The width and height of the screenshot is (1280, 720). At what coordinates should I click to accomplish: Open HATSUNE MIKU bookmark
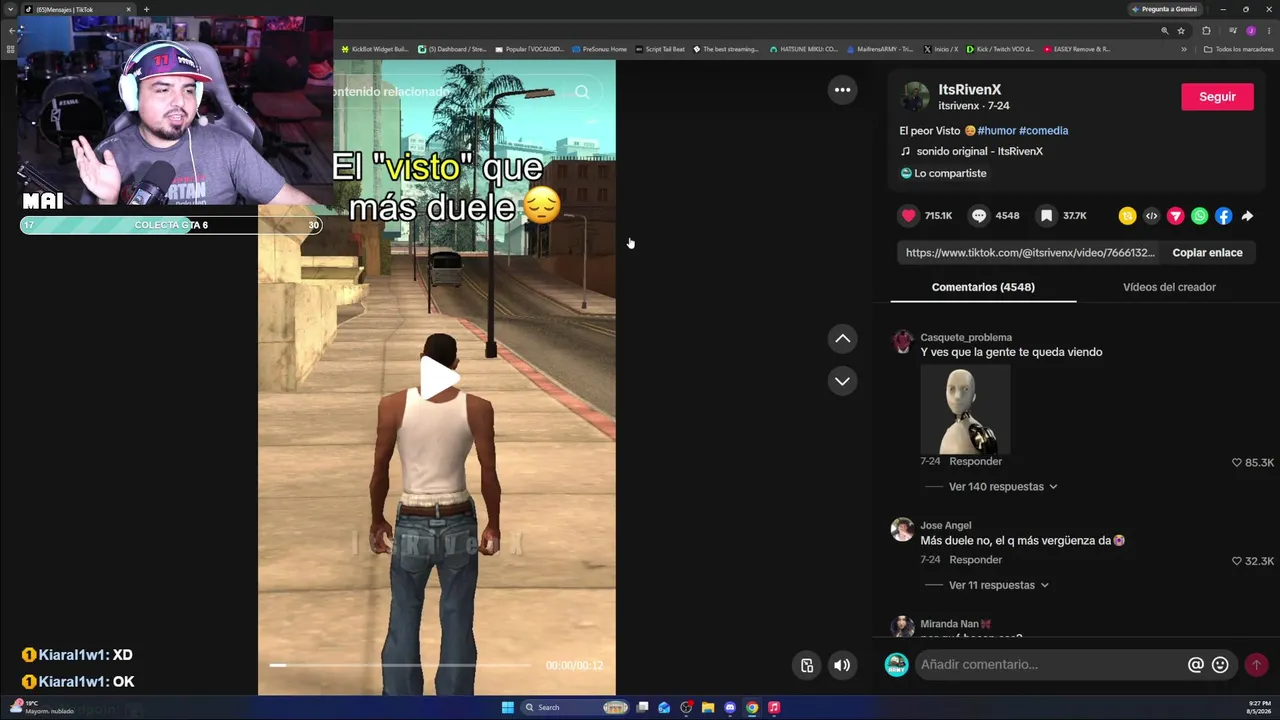(803, 49)
